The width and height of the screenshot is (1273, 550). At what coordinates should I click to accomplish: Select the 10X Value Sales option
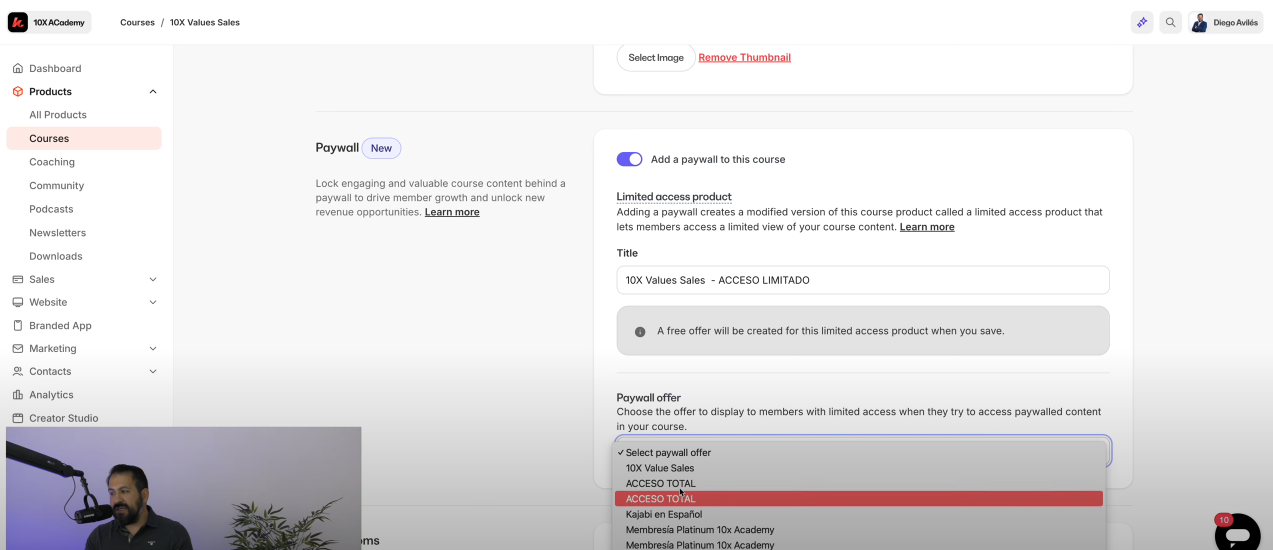[x=859, y=468]
